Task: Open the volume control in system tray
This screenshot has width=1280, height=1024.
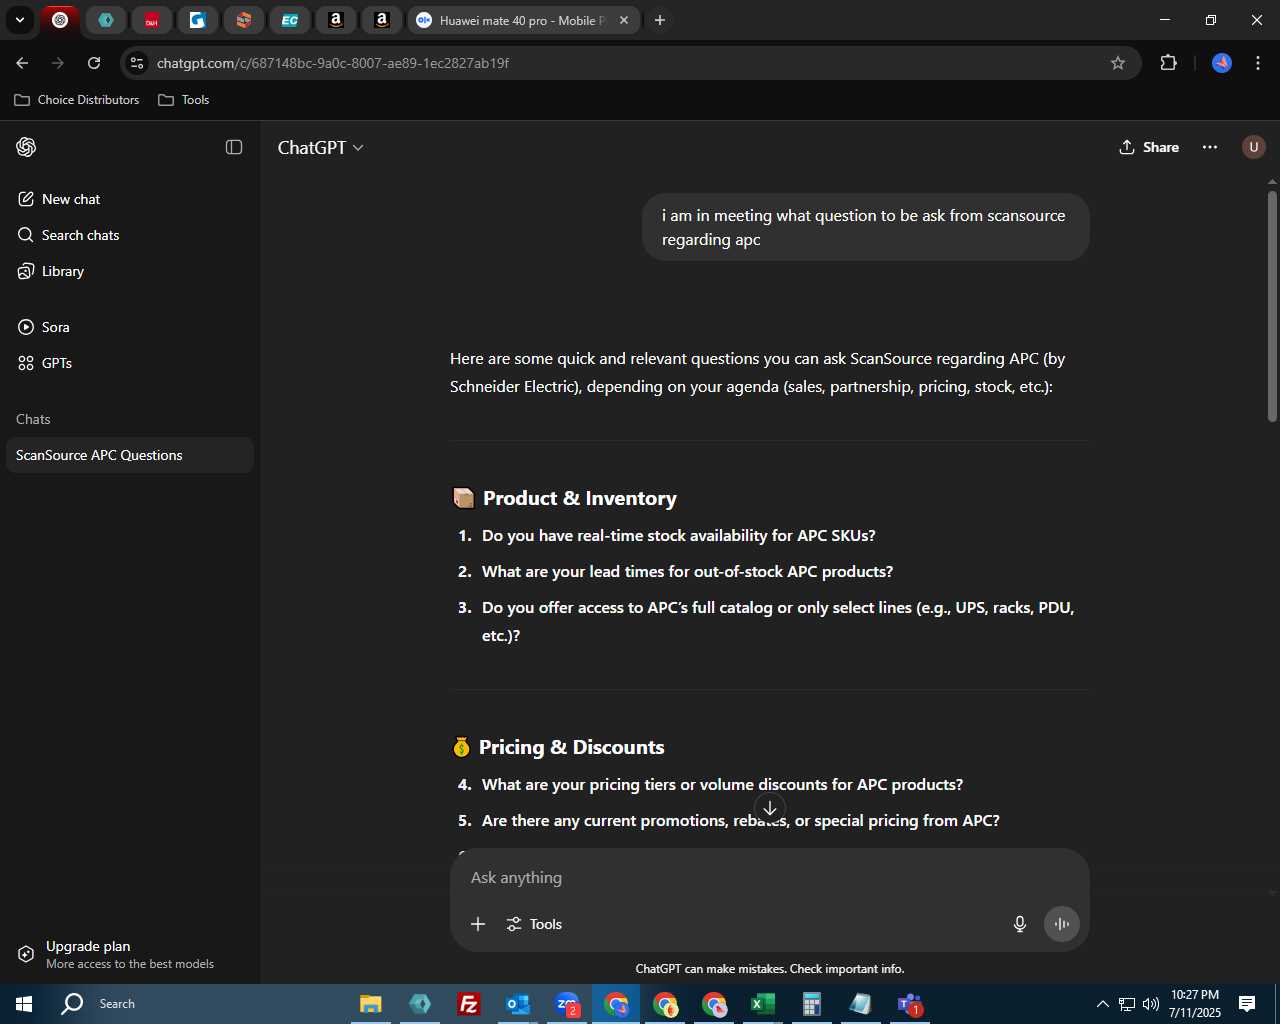Action: pos(1150,1004)
